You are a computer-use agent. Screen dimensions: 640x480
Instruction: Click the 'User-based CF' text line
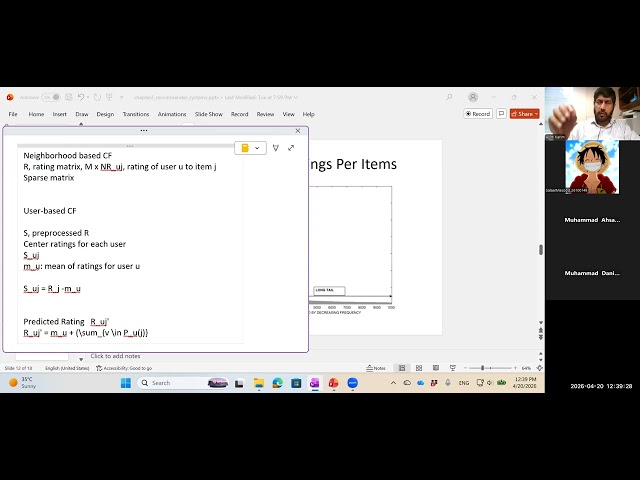50,211
